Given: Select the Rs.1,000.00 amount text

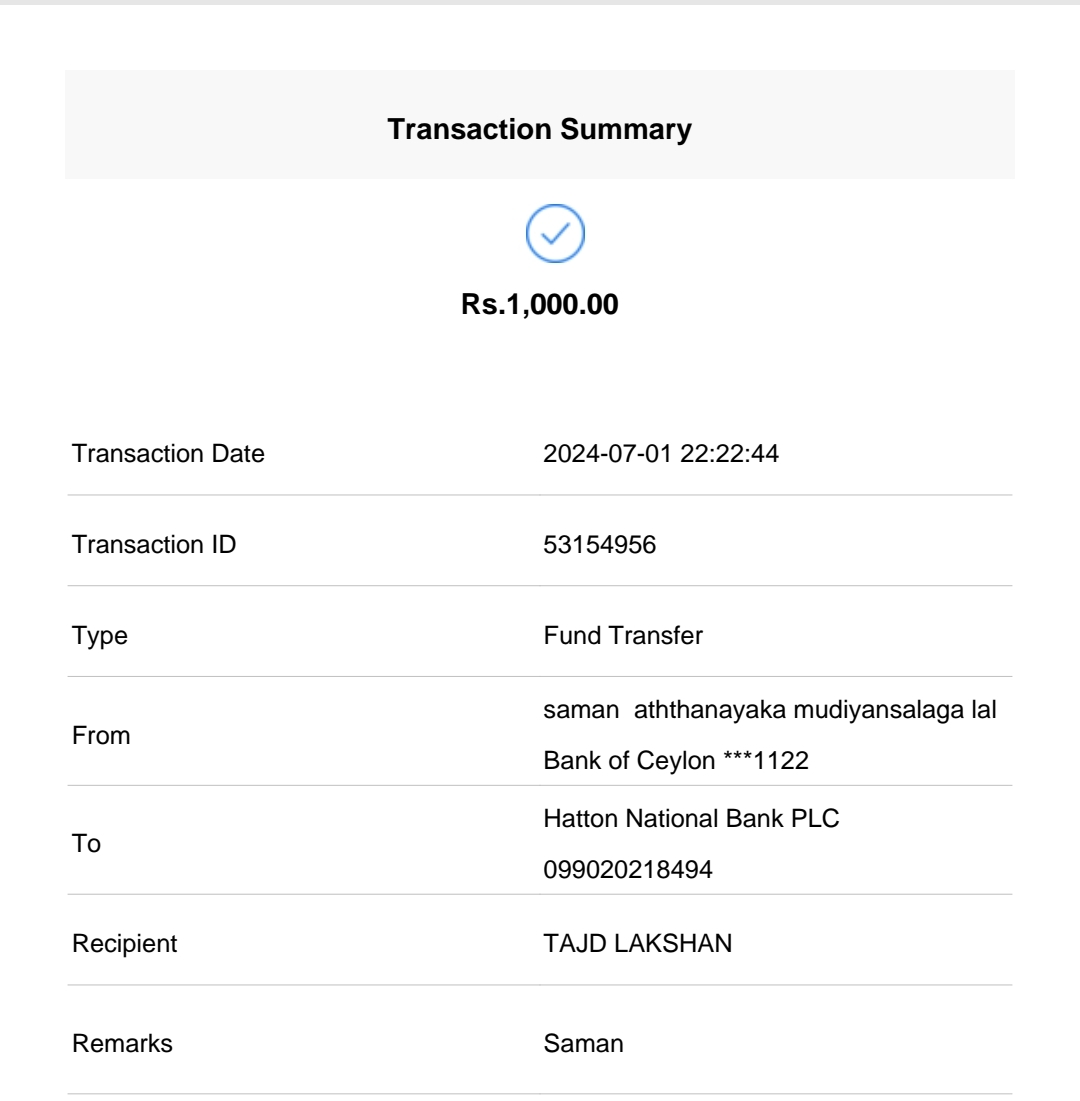Looking at the screenshot, I should tap(540, 304).
